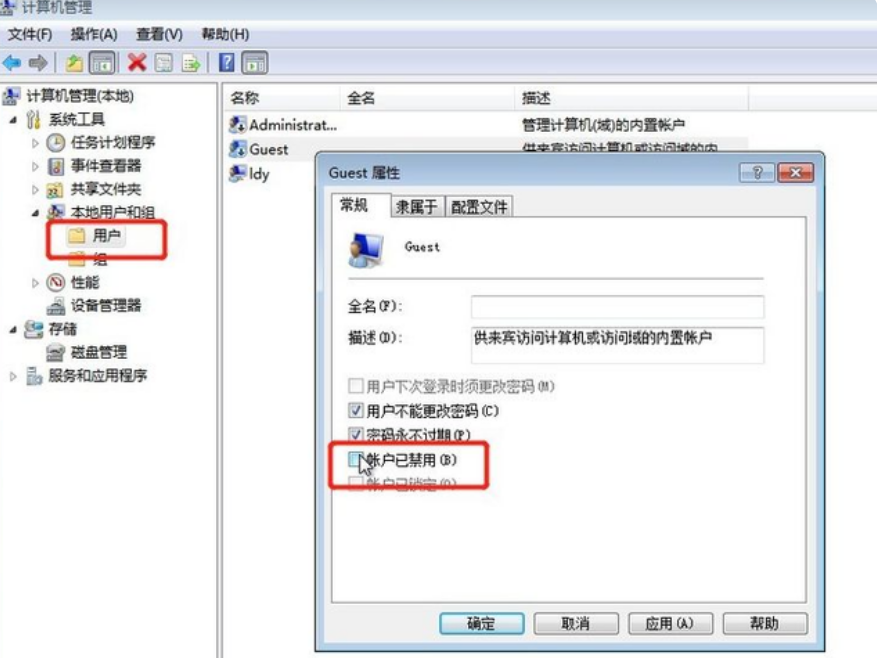
Task: Click the blue Help question mark icon
Action: pos(227,62)
